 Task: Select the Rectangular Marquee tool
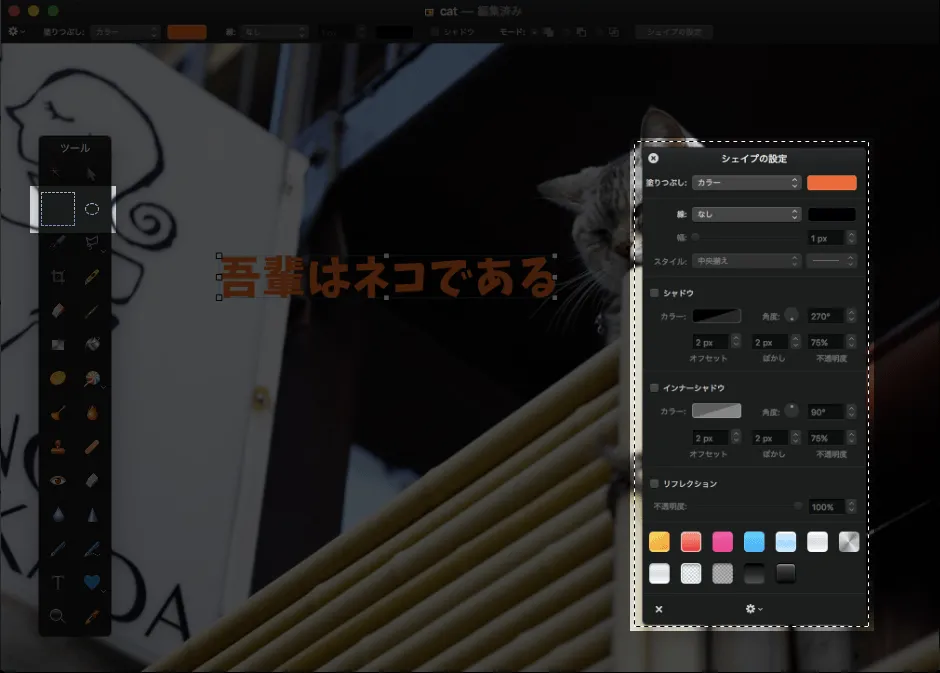(x=58, y=209)
